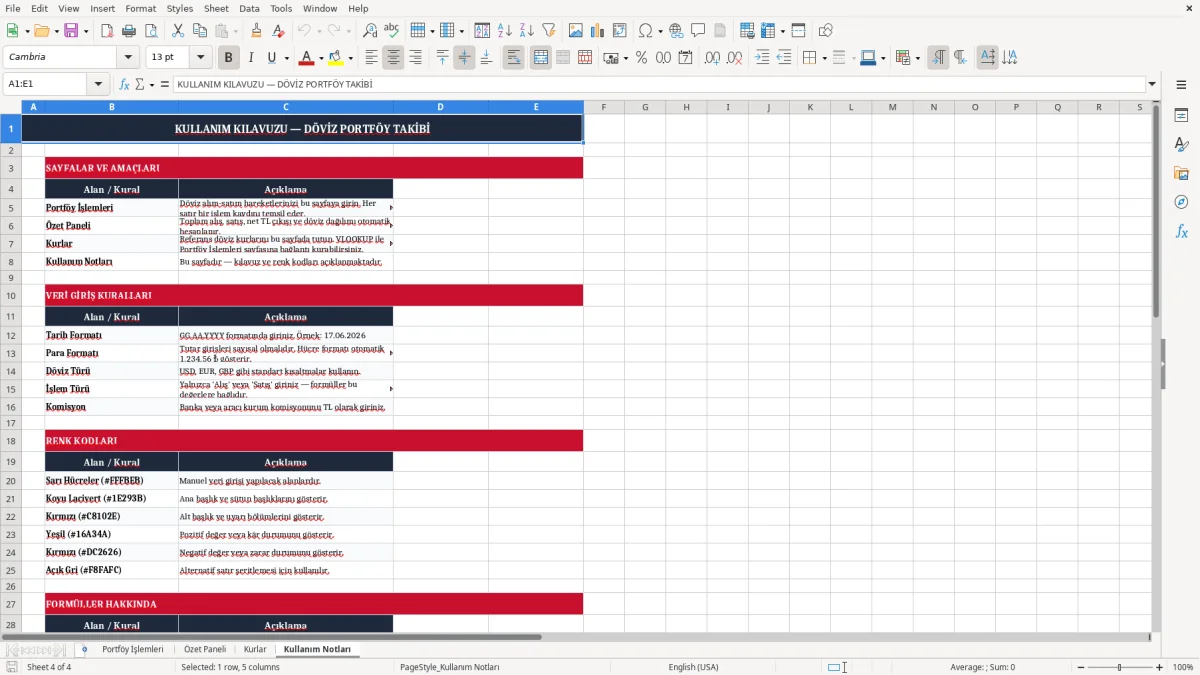Open the sidebar Properties icon
The image size is (1200, 675).
coord(1181,116)
